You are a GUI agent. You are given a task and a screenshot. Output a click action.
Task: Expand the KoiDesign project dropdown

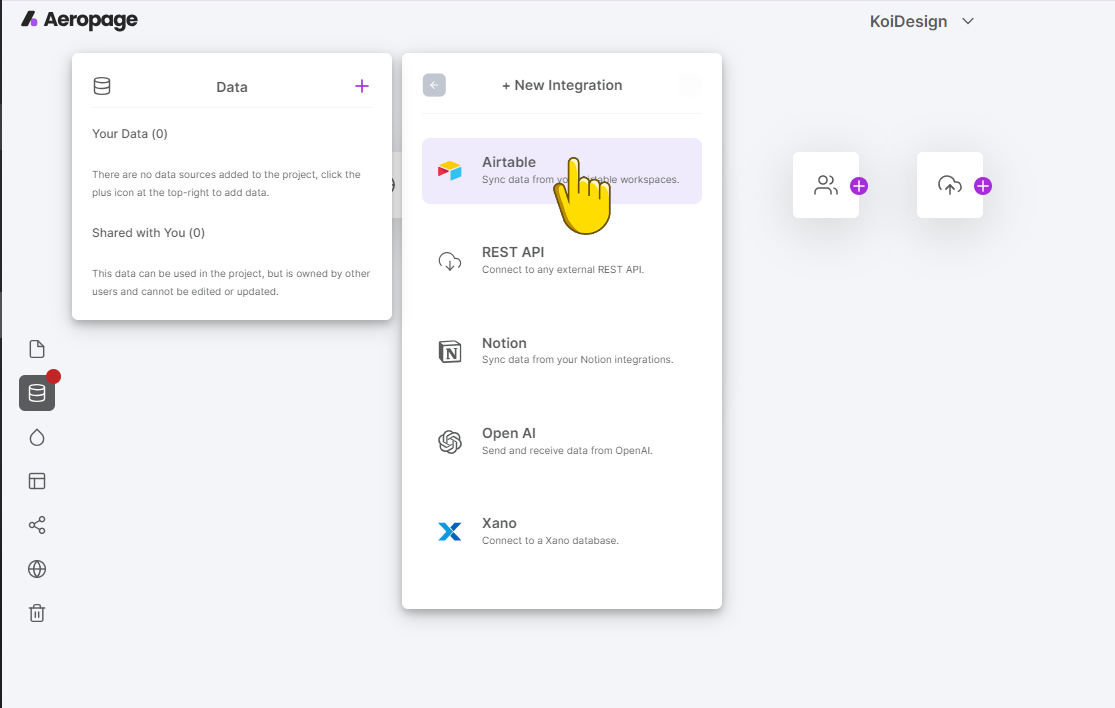[x=922, y=21]
